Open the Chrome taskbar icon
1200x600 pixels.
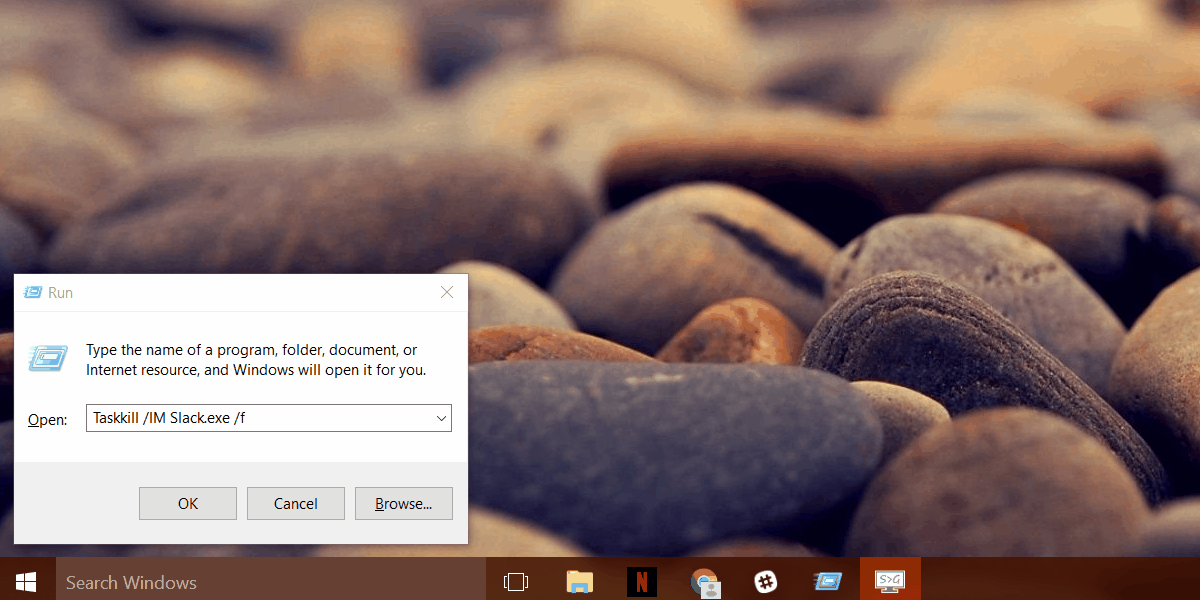point(705,582)
